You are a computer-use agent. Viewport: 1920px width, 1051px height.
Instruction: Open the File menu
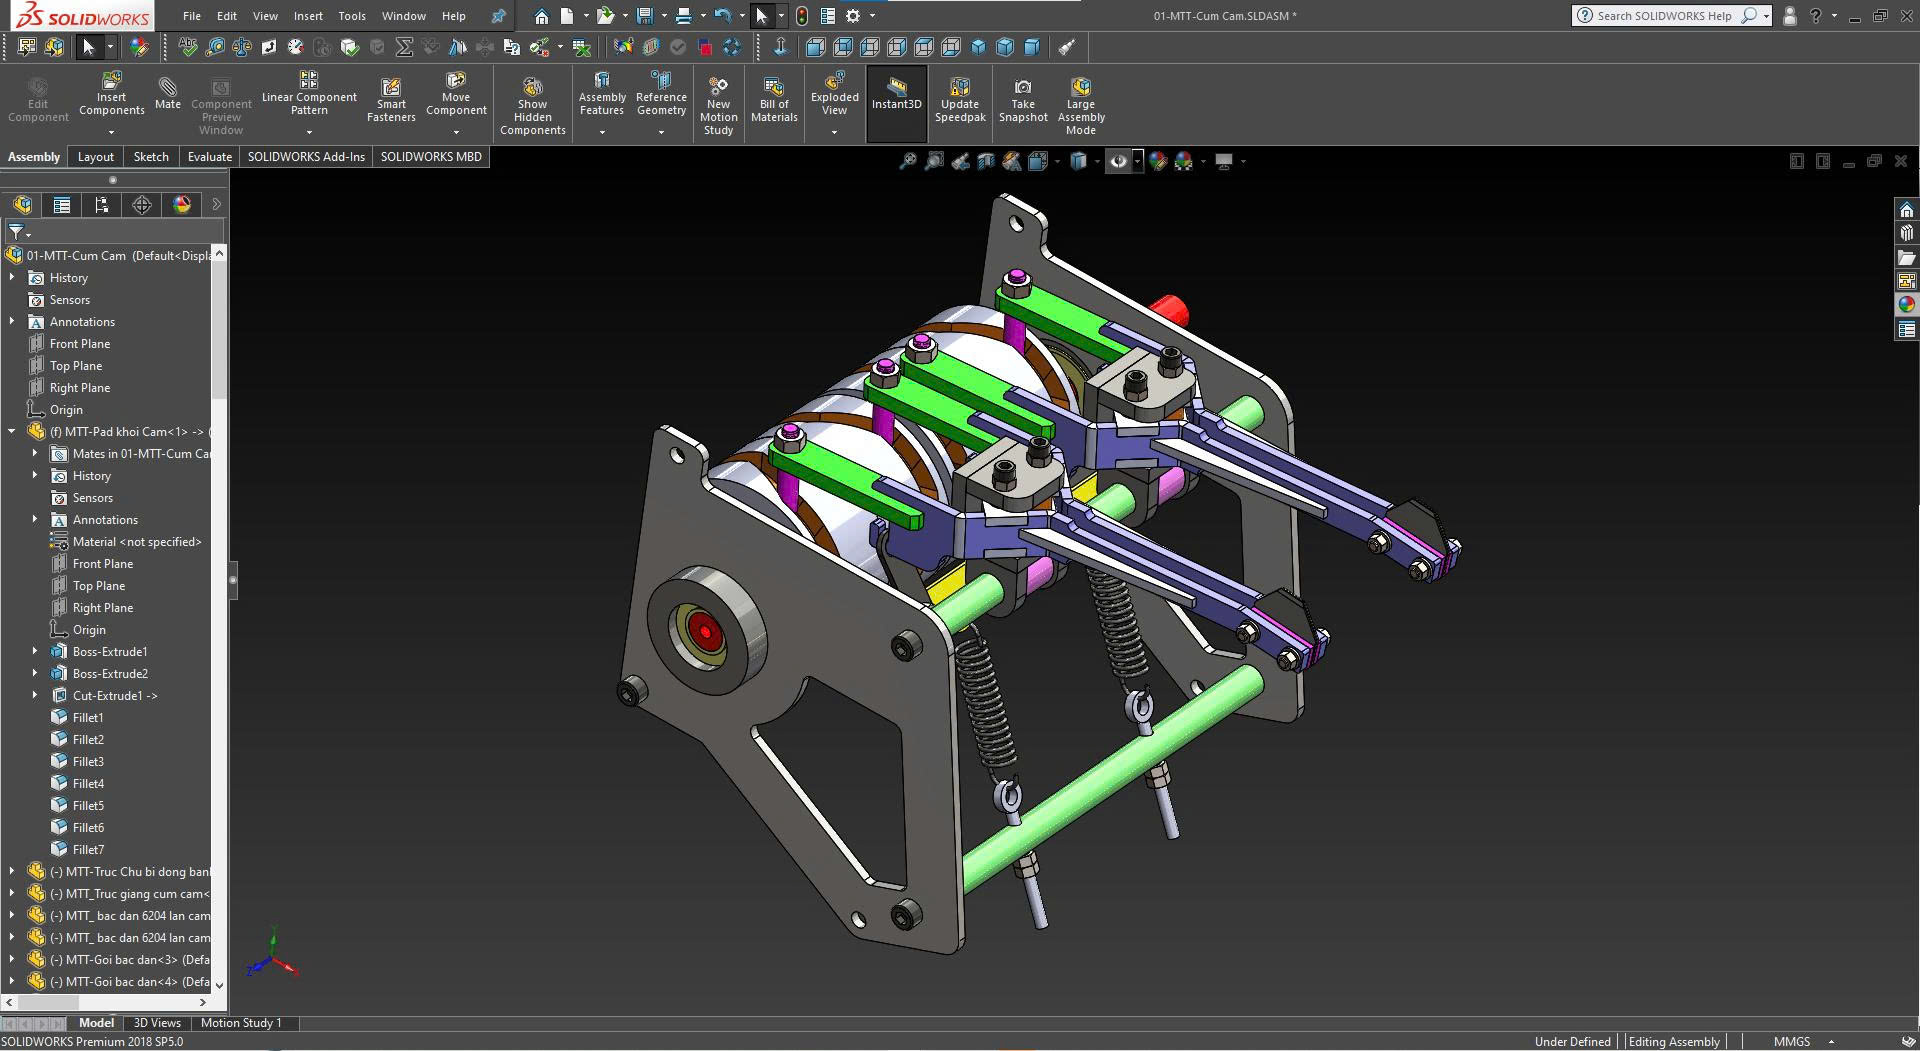(192, 16)
